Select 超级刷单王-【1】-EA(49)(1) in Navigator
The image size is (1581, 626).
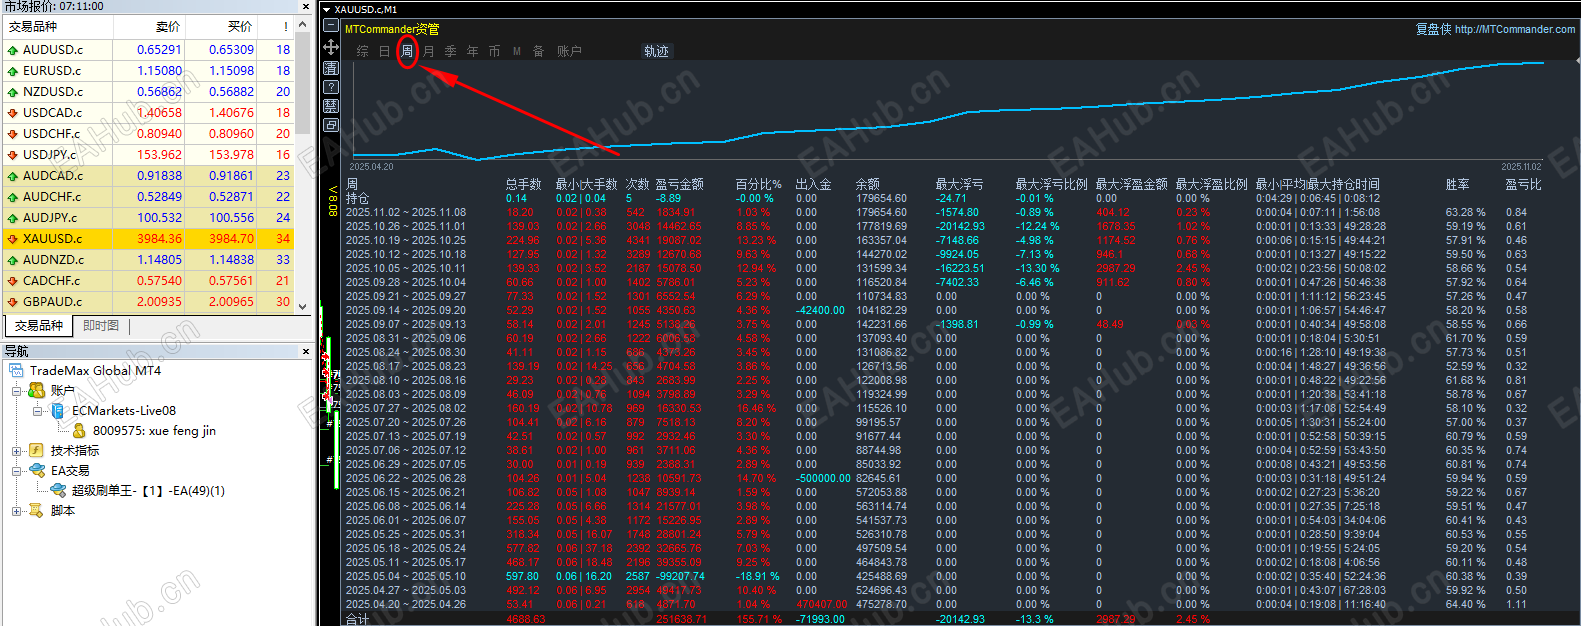click(x=148, y=491)
